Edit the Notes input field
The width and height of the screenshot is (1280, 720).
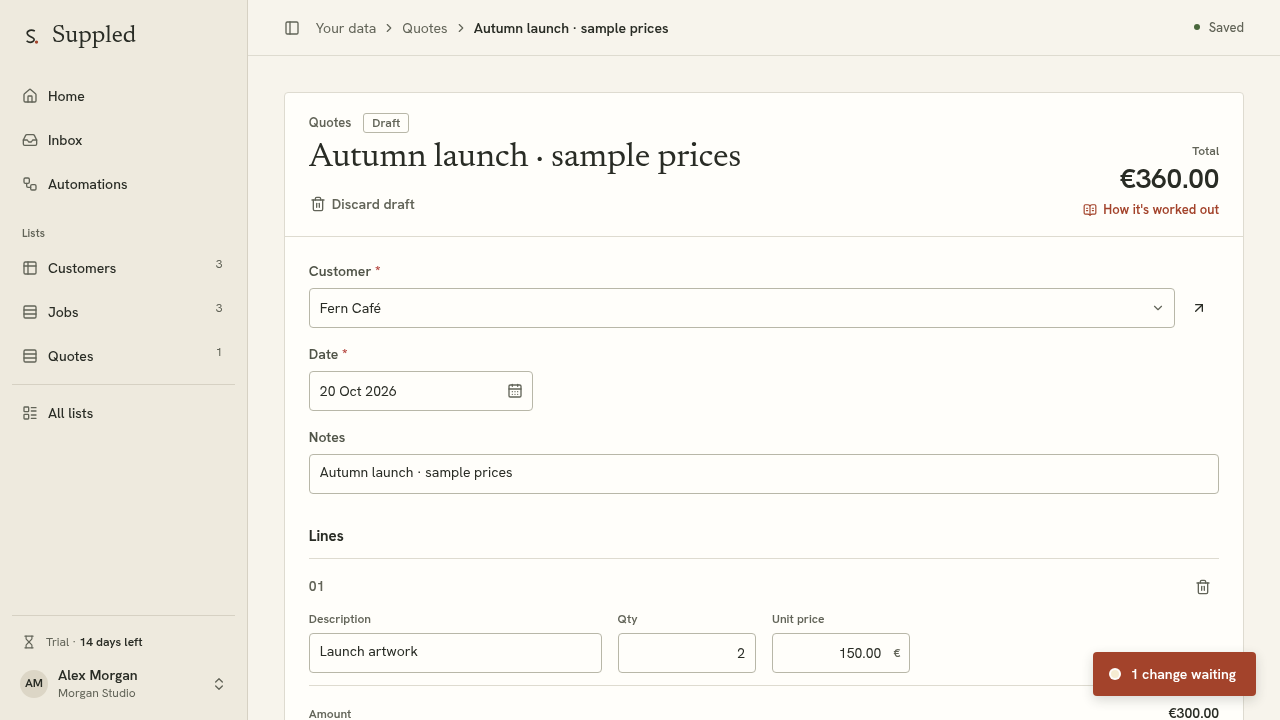coord(764,473)
